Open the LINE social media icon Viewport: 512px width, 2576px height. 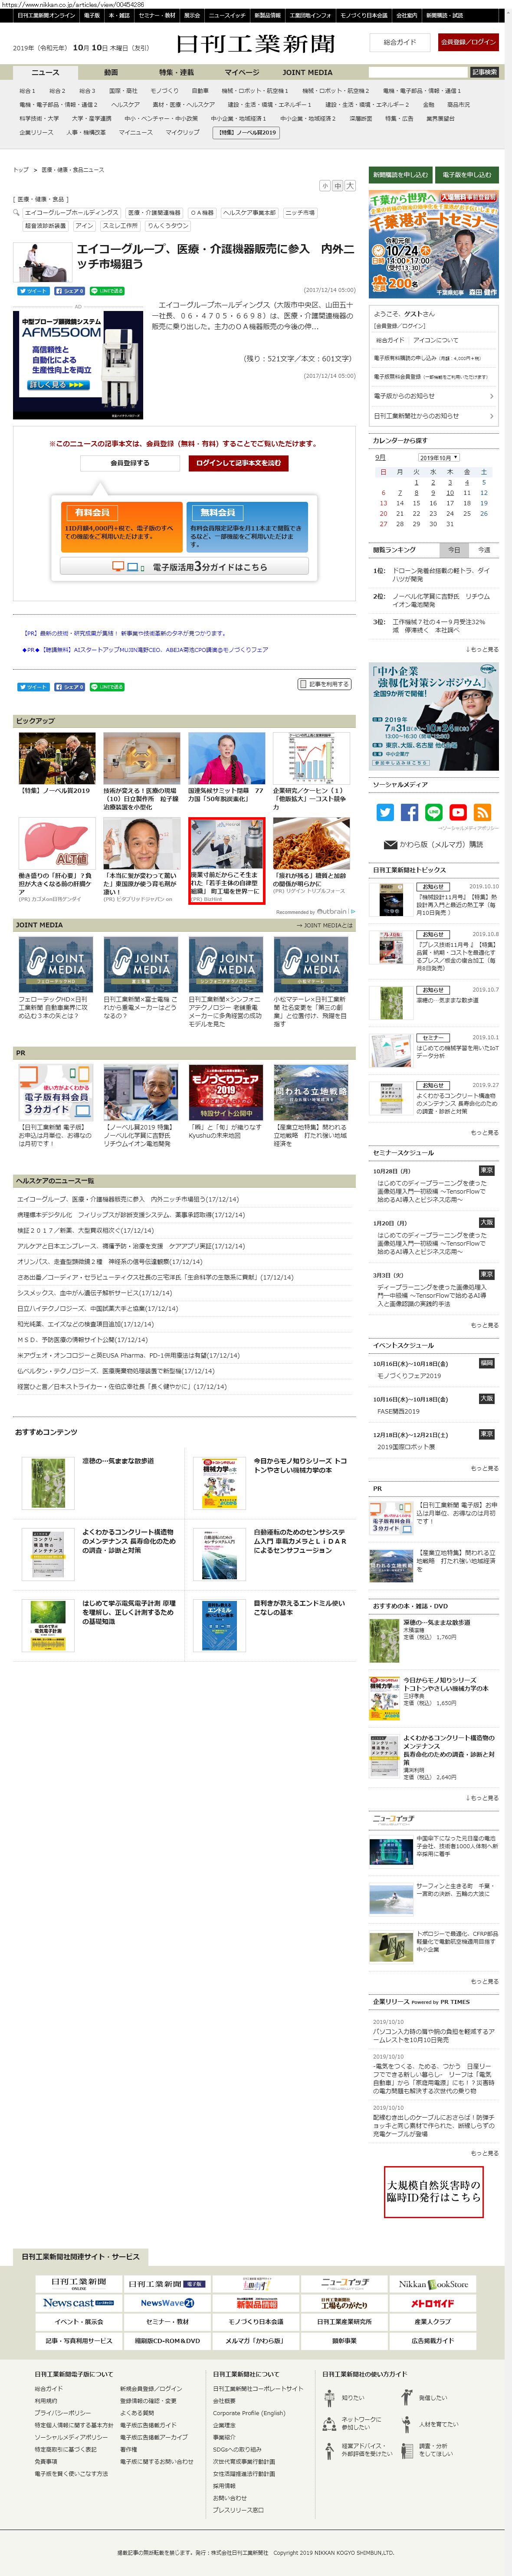[433, 812]
